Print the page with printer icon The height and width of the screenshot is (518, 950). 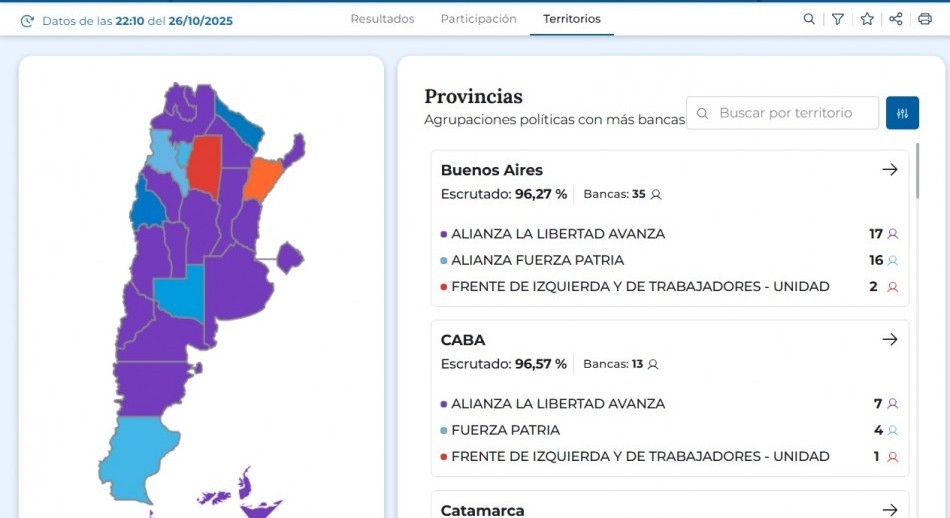925,19
